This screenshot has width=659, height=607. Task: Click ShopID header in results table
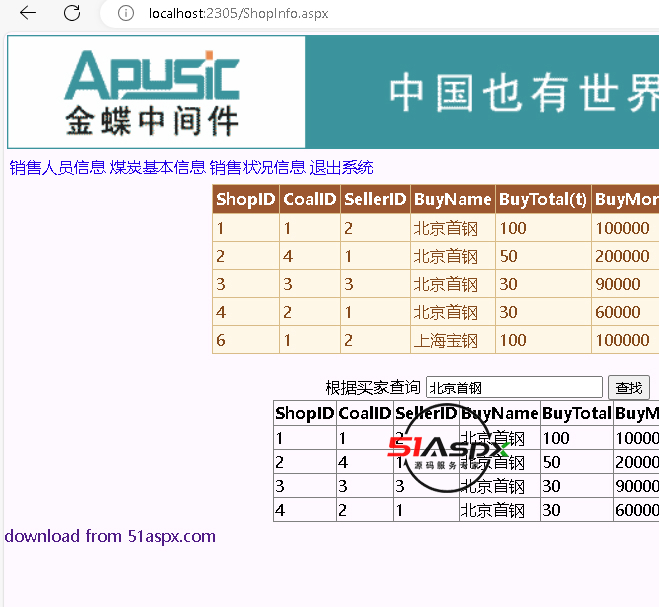[x=304, y=413]
